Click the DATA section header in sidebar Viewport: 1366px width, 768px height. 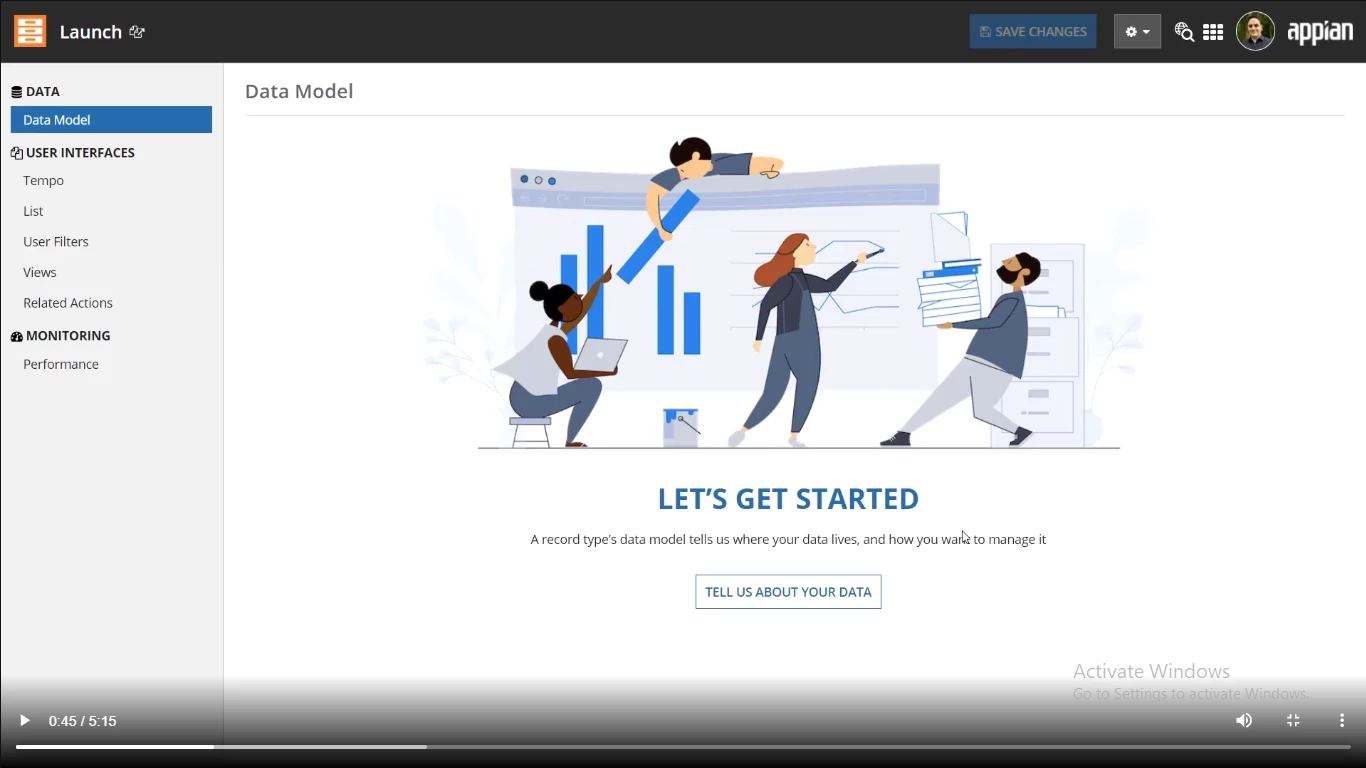point(35,92)
